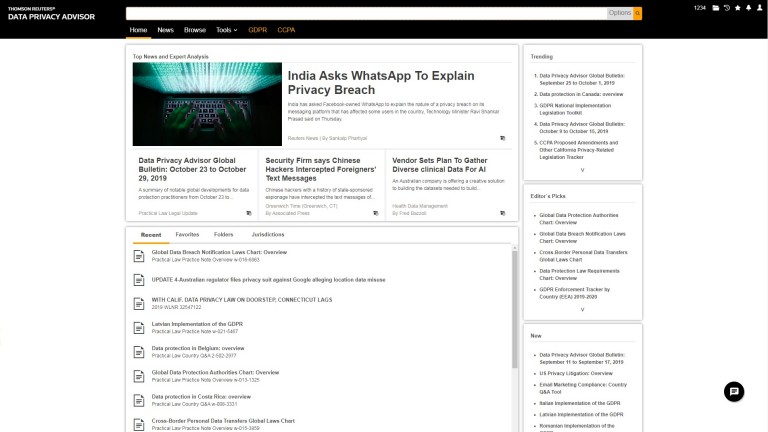Open the live chat bubble icon
This screenshot has height=432, width=768.
point(734,391)
